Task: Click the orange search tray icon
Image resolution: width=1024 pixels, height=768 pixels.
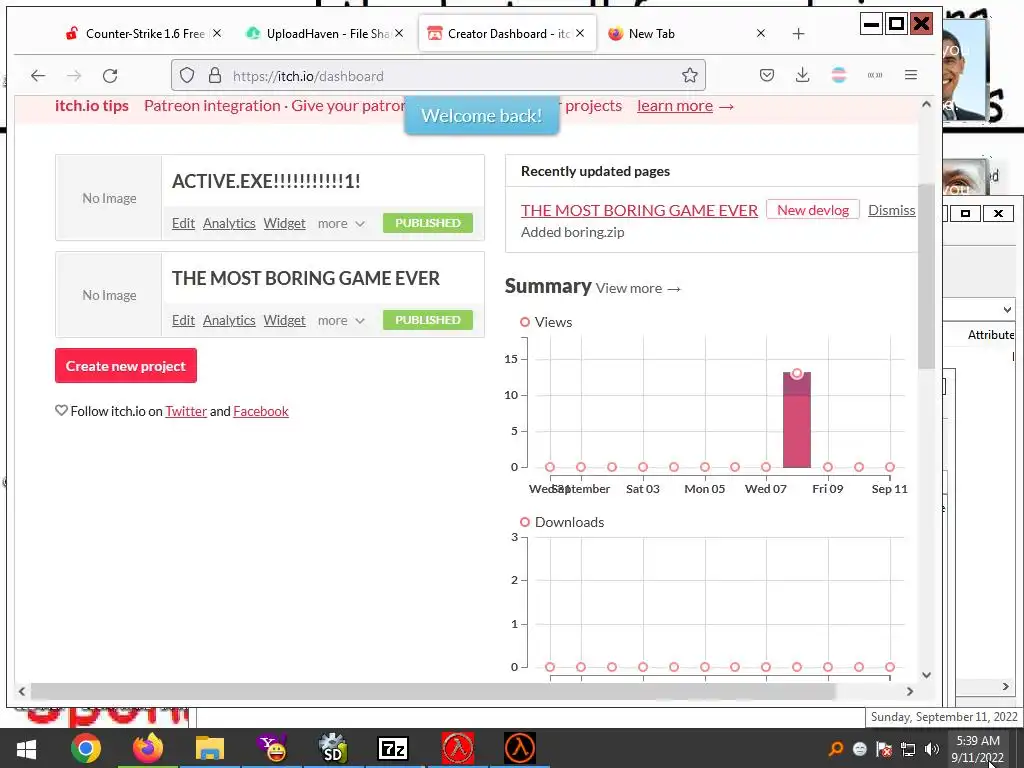Action: point(835,749)
